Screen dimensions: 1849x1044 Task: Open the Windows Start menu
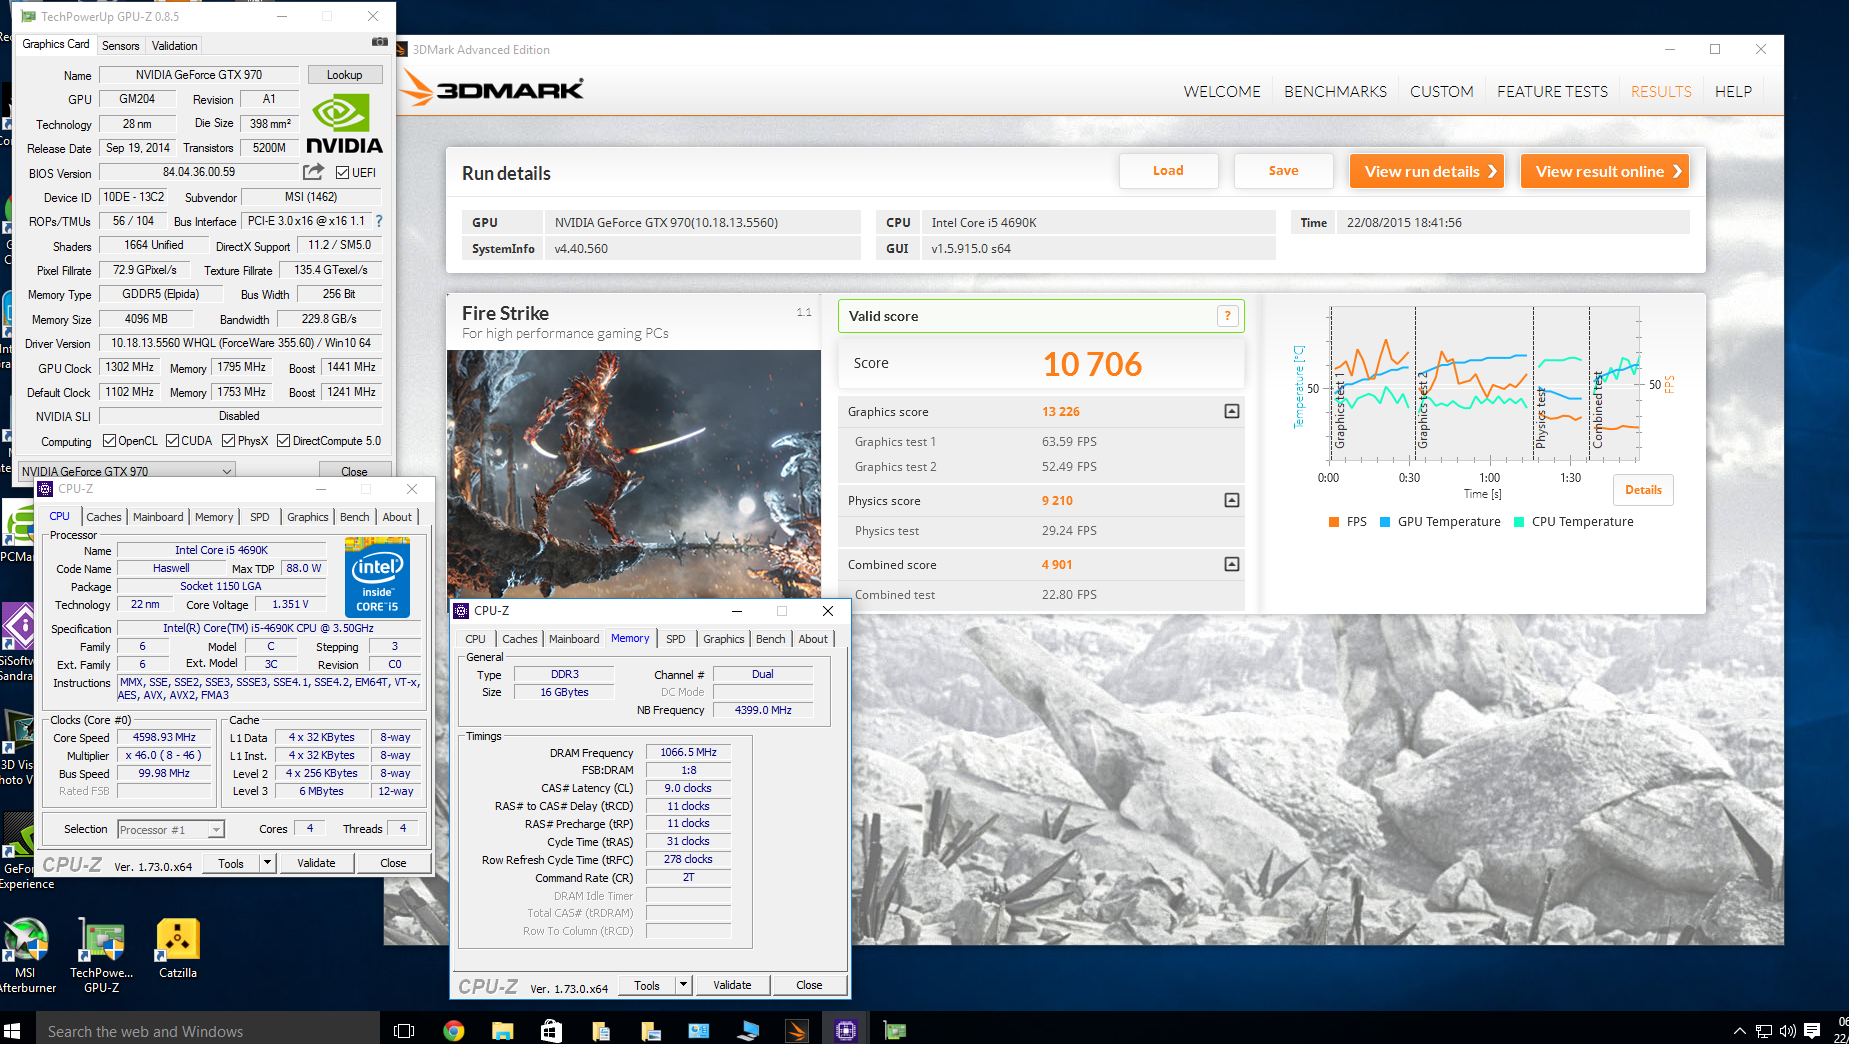point(12,1030)
